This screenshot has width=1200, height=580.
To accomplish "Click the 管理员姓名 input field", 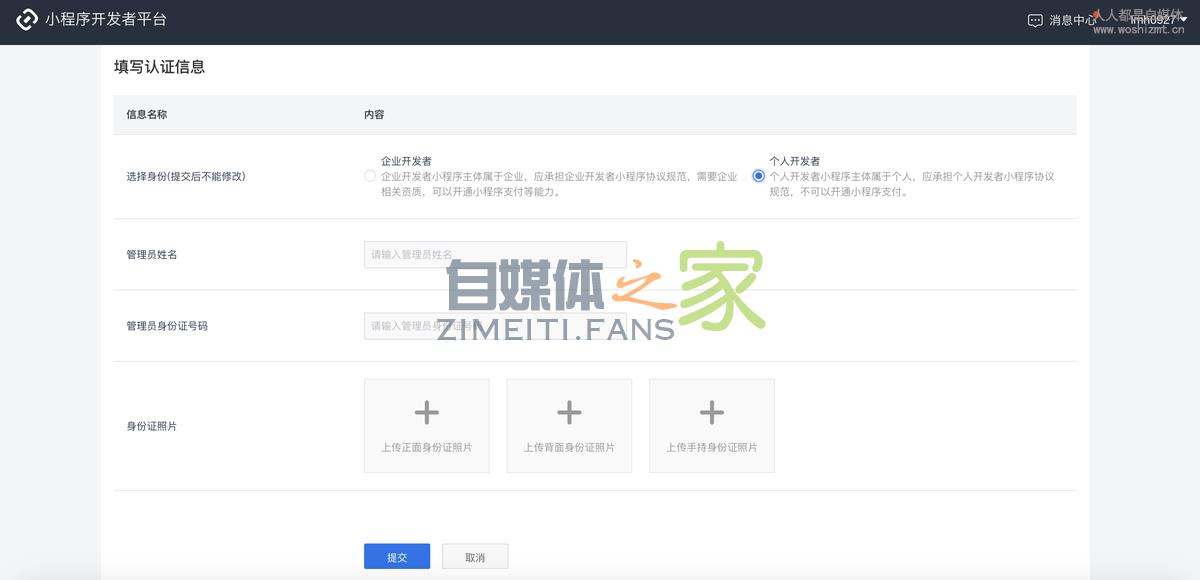I will 494,254.
